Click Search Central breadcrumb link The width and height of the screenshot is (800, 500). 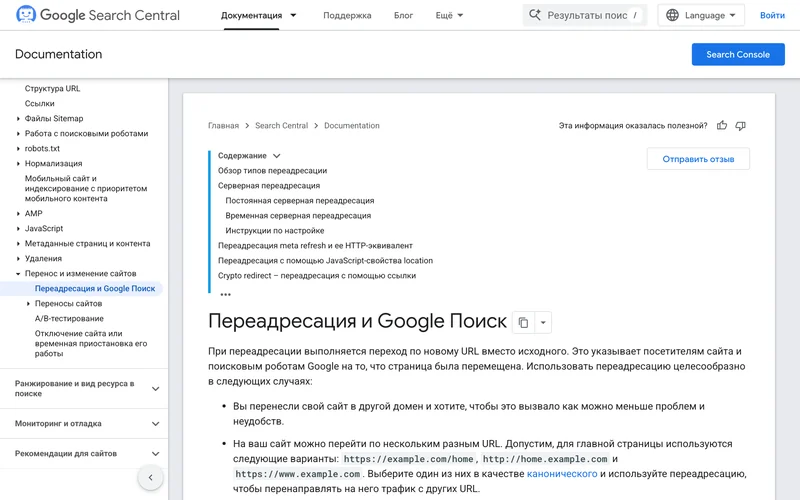point(282,126)
